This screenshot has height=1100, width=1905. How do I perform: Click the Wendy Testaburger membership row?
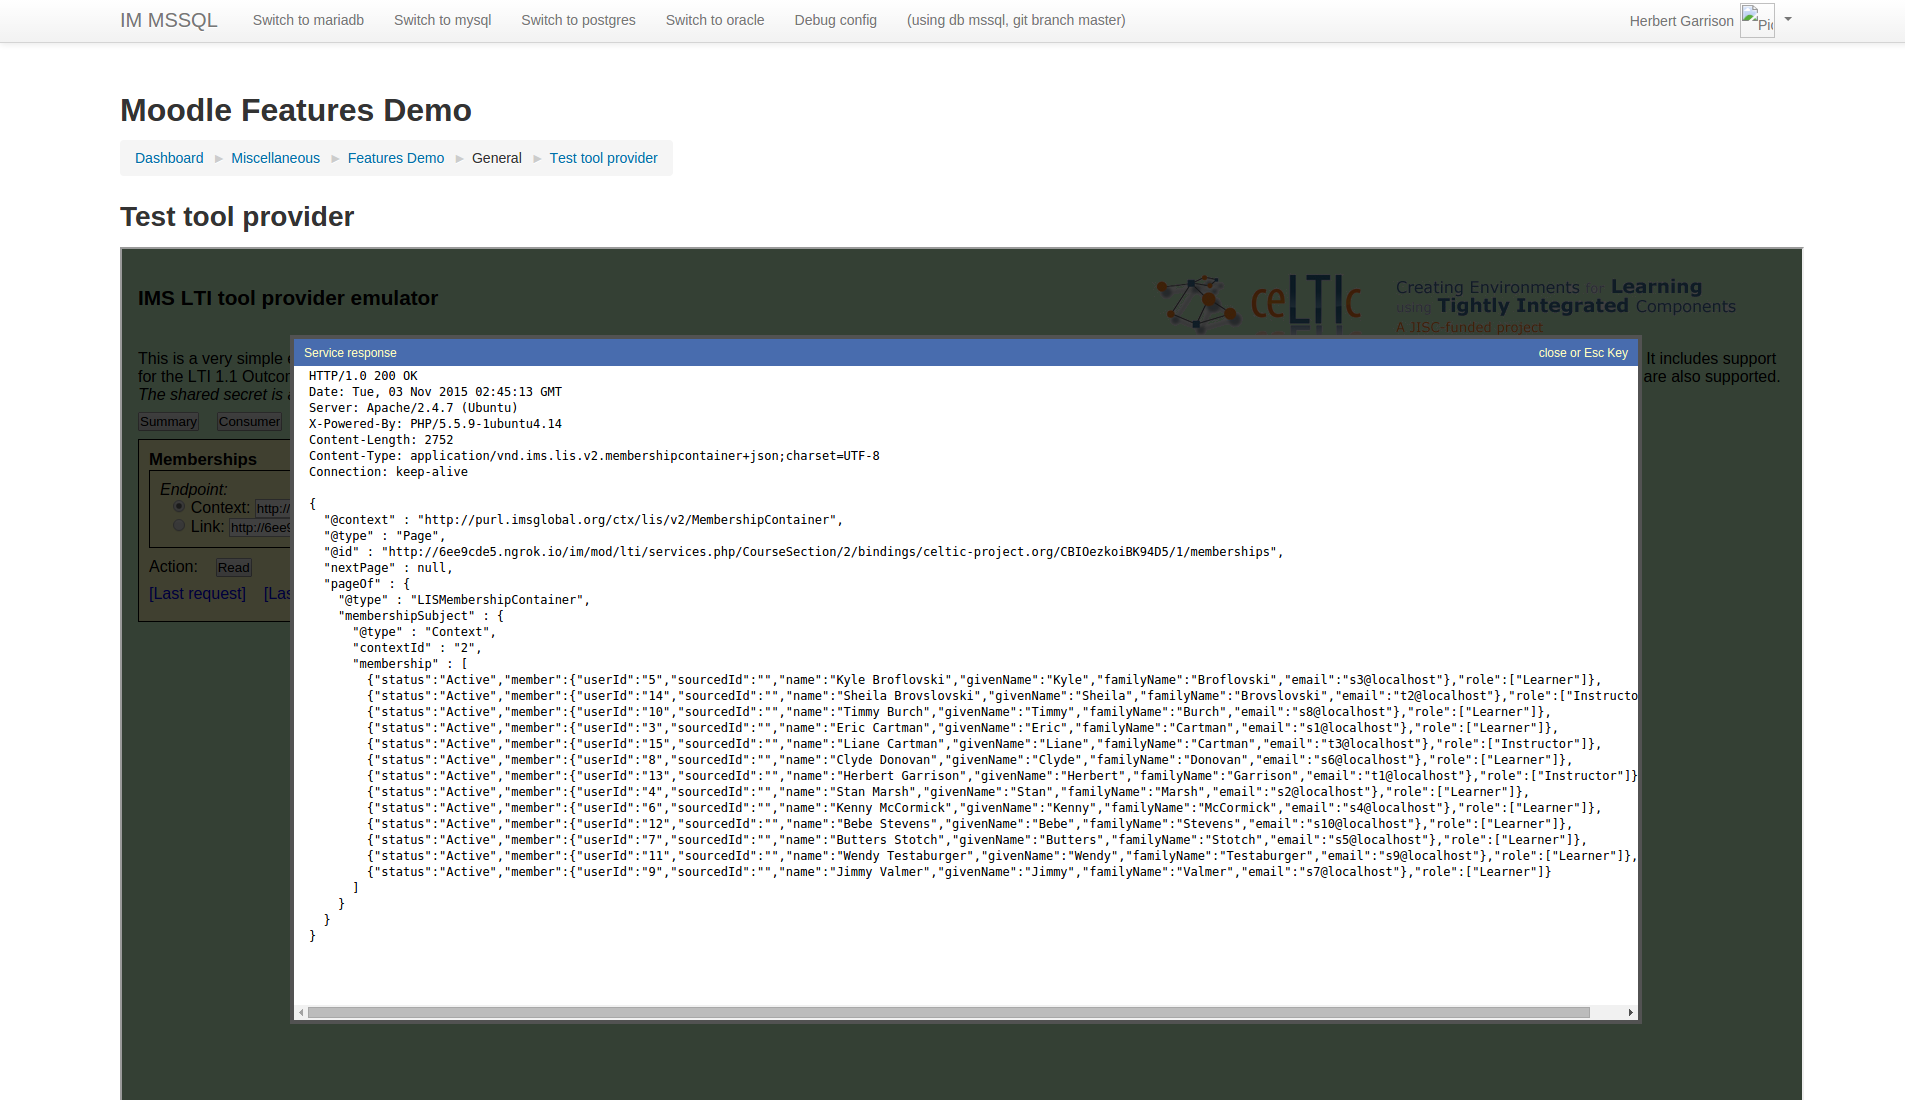click(x=1002, y=856)
